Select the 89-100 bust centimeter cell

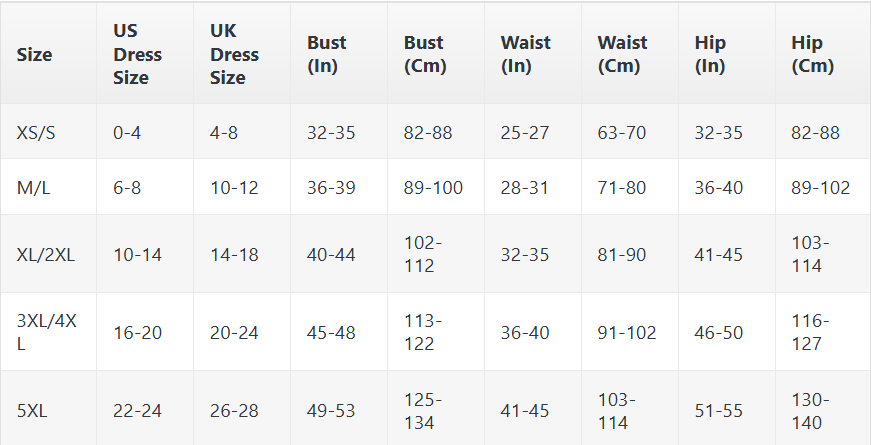pos(433,187)
